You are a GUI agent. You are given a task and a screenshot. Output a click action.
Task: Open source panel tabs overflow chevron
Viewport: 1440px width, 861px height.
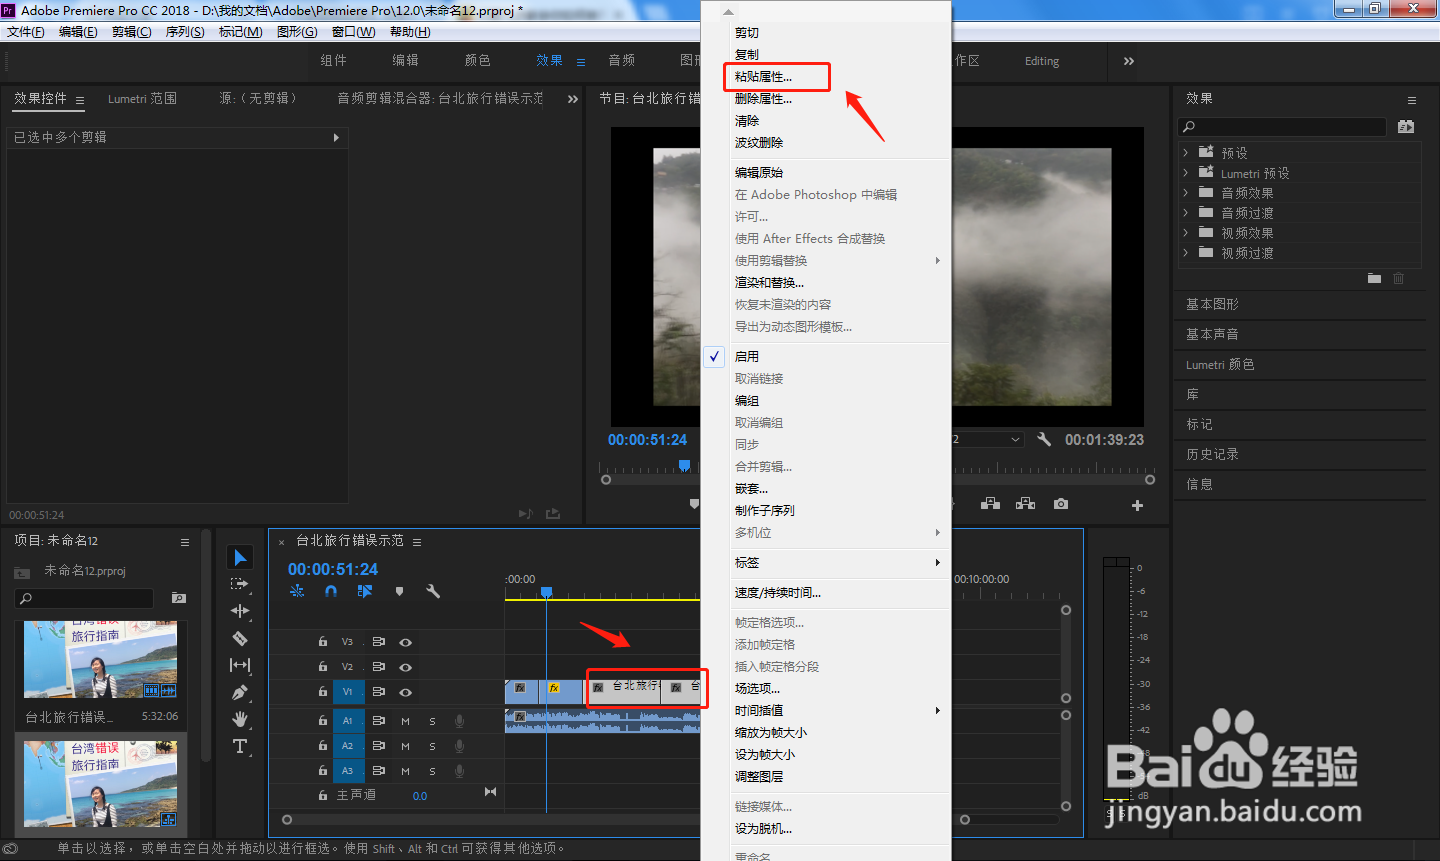(572, 99)
